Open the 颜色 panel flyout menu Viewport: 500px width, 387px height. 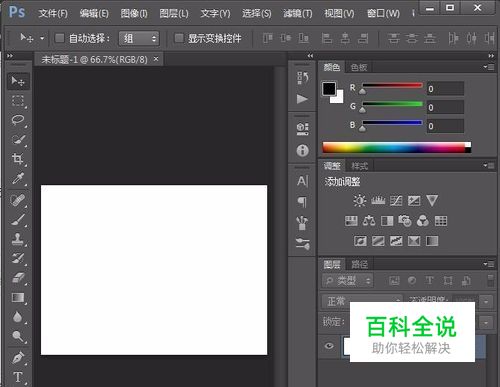(x=489, y=67)
